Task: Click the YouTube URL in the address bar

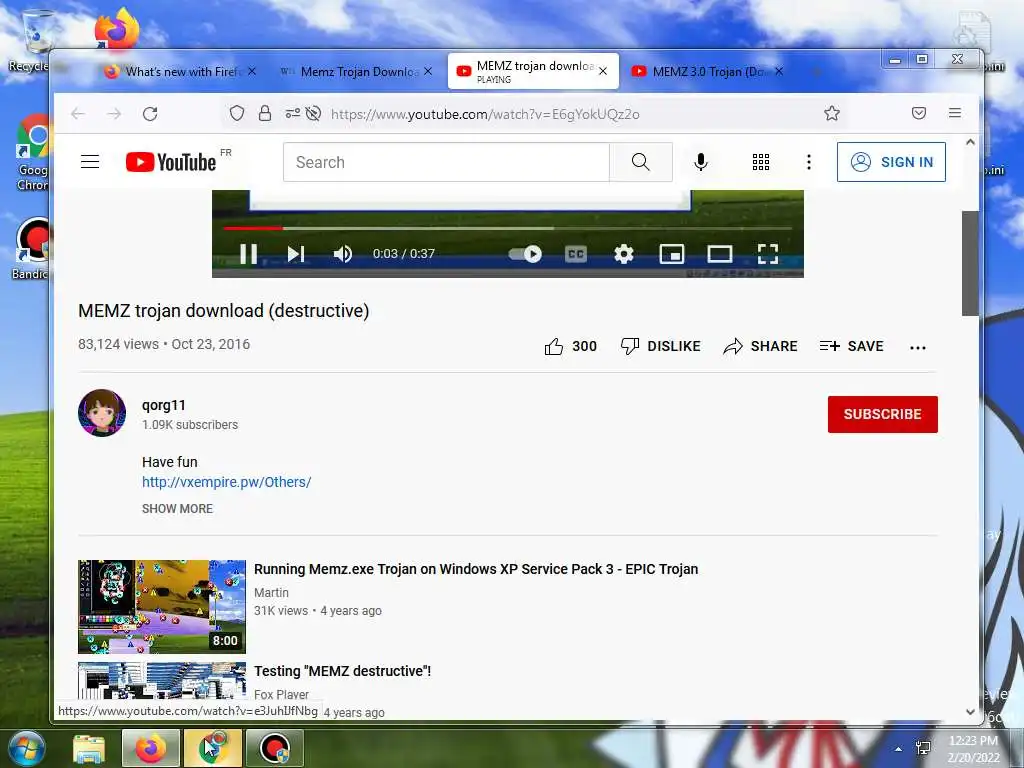Action: 485,114
